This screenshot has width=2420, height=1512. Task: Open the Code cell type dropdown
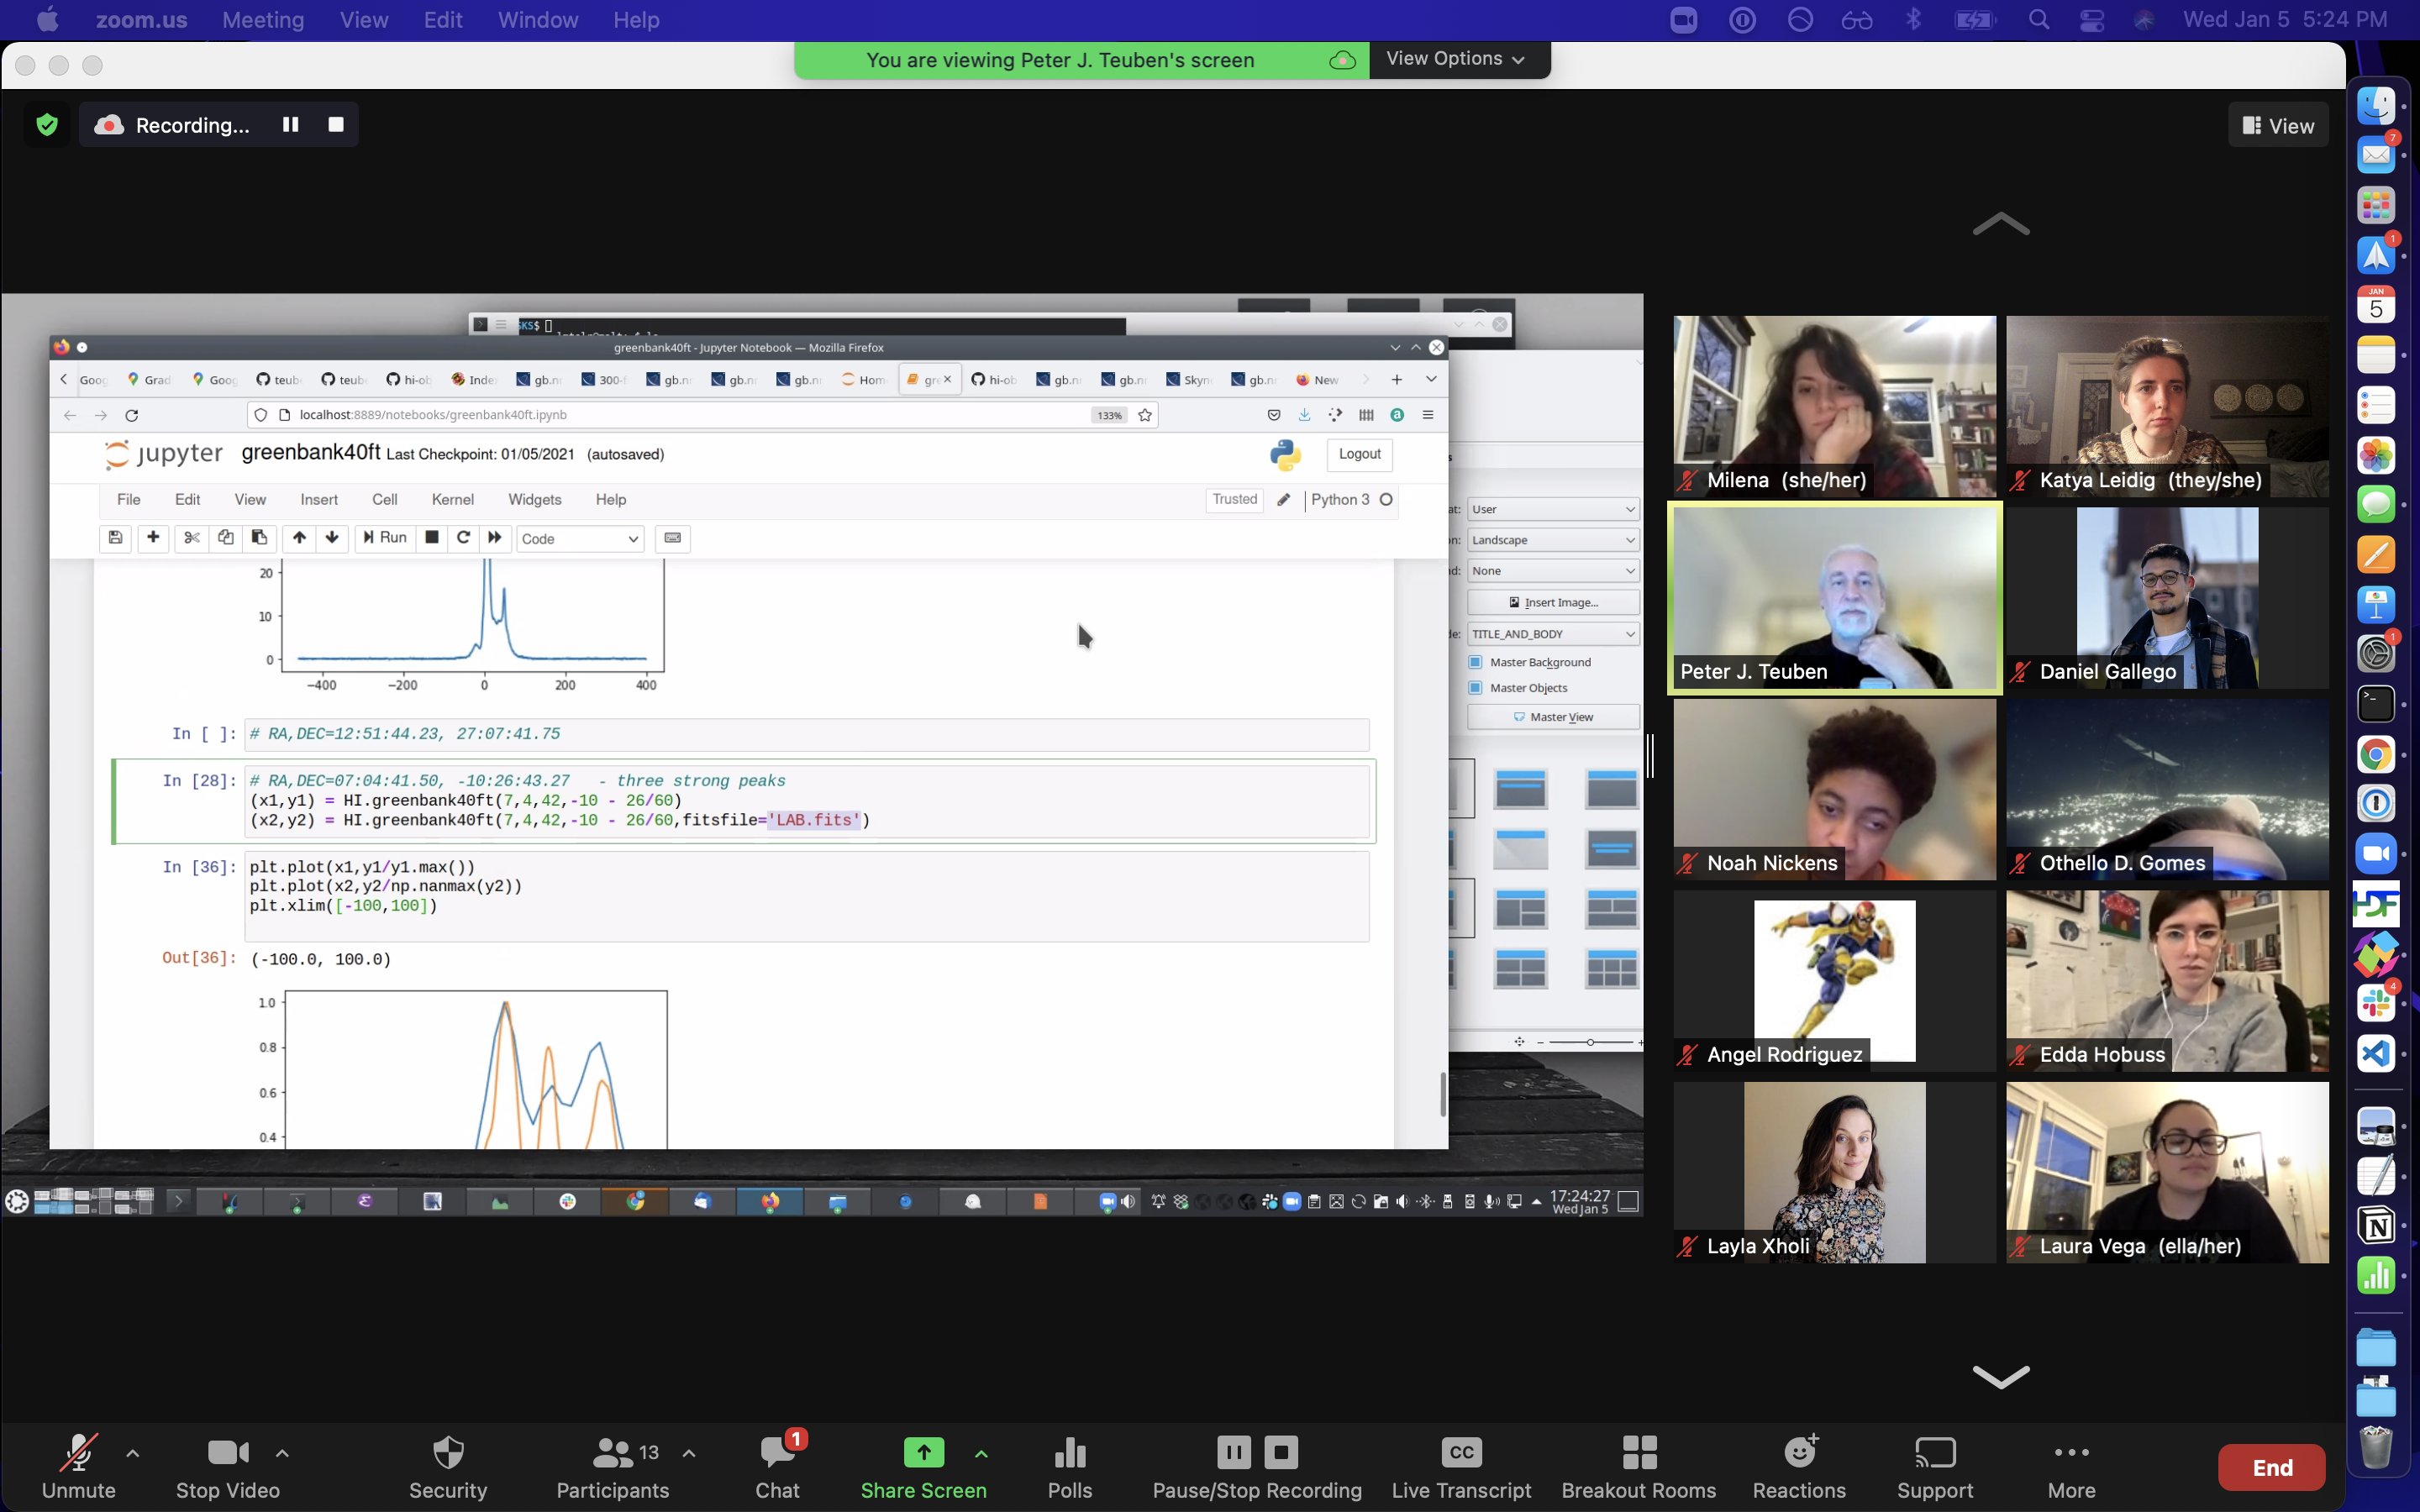click(580, 538)
